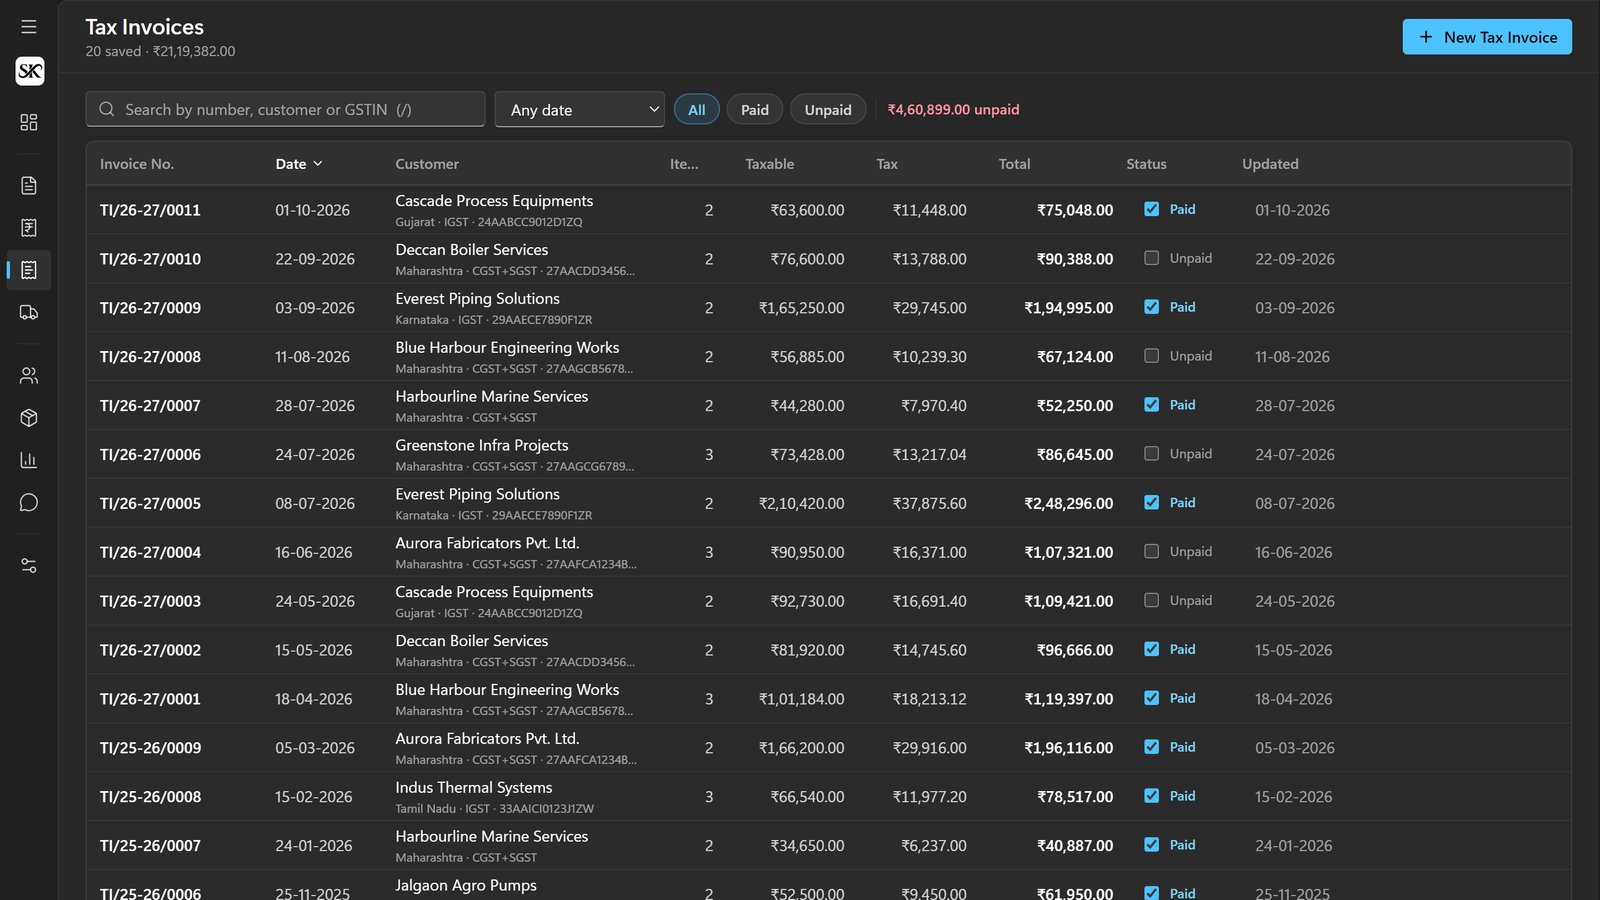Click the Total column header
Viewport: 1600px width, 900px height.
click(x=1014, y=164)
